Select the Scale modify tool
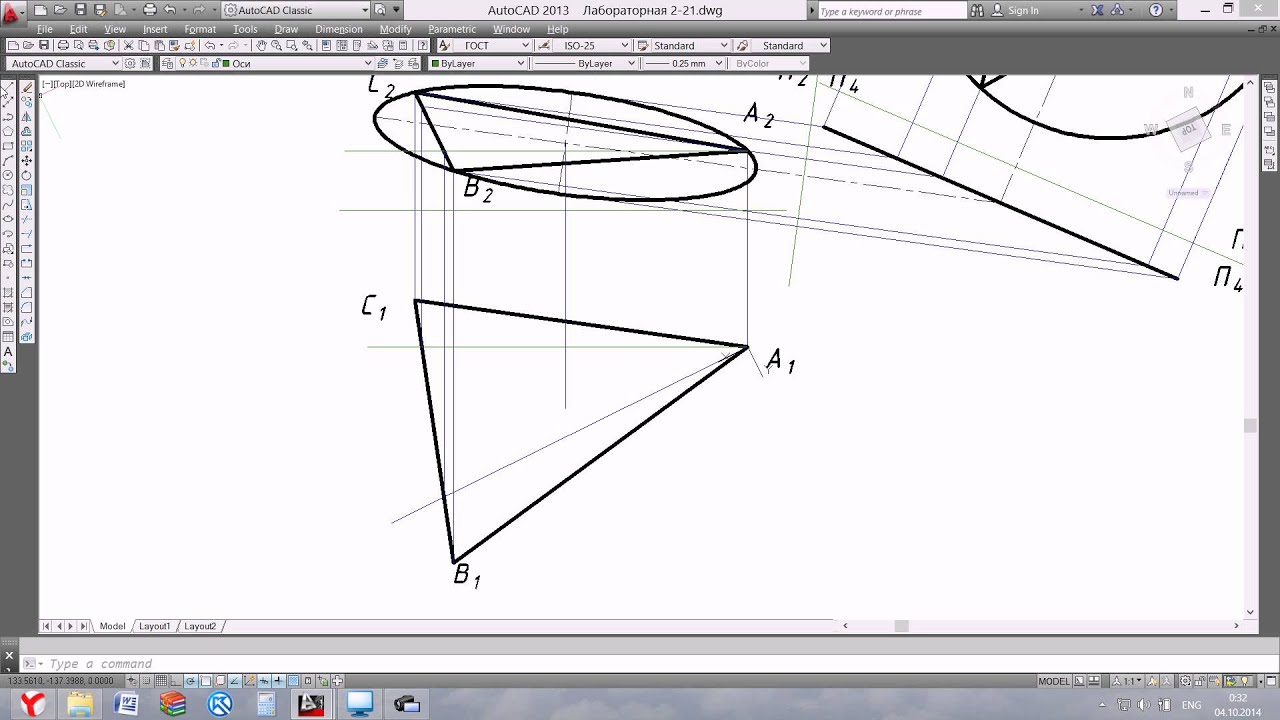The width and height of the screenshot is (1280, 720). click(x=27, y=189)
